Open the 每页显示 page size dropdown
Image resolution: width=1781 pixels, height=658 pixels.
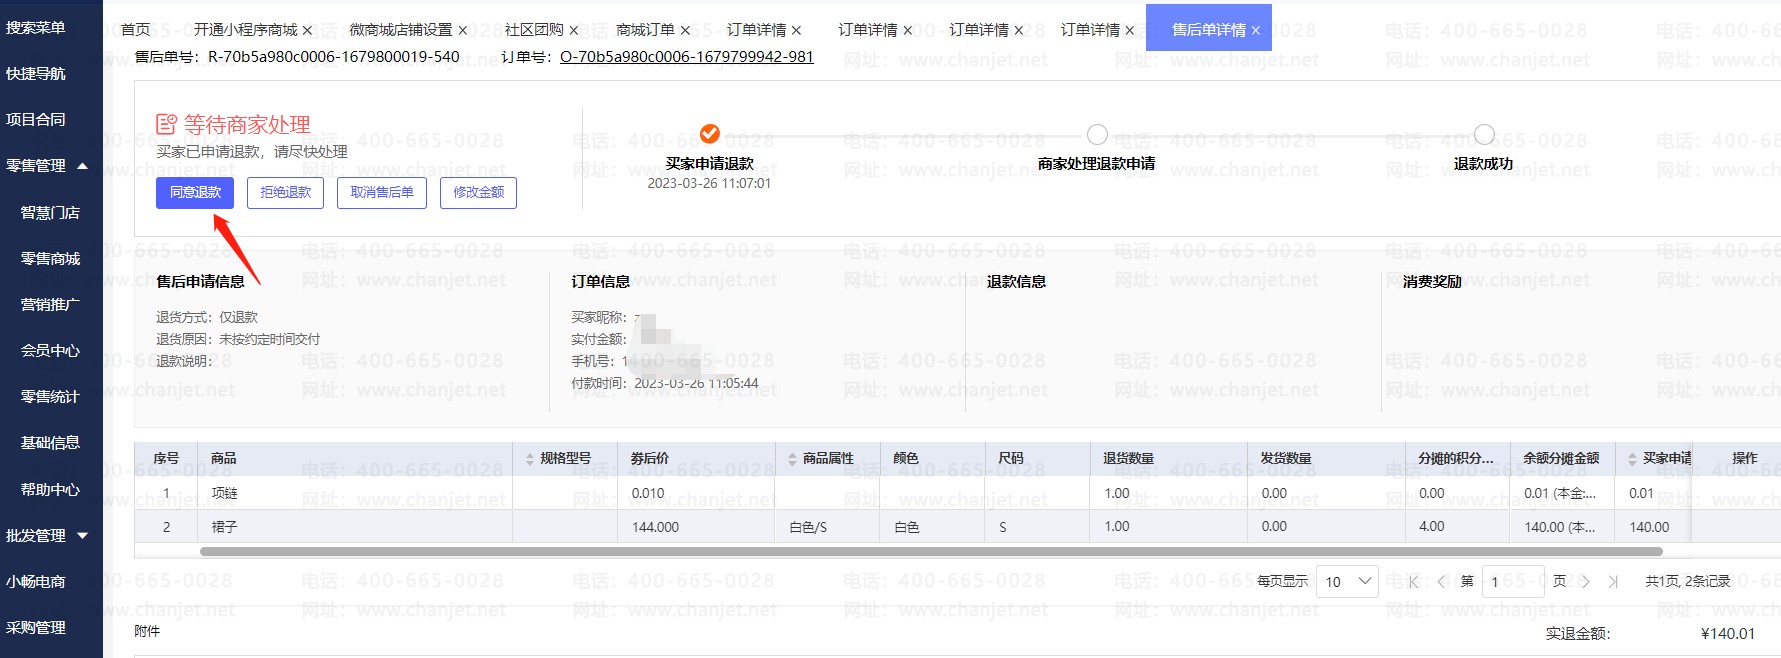(x=1348, y=582)
